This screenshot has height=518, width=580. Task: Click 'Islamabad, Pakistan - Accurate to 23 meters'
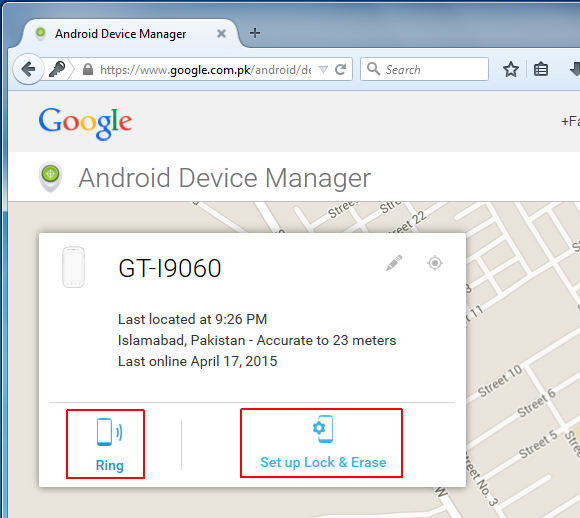pos(257,340)
